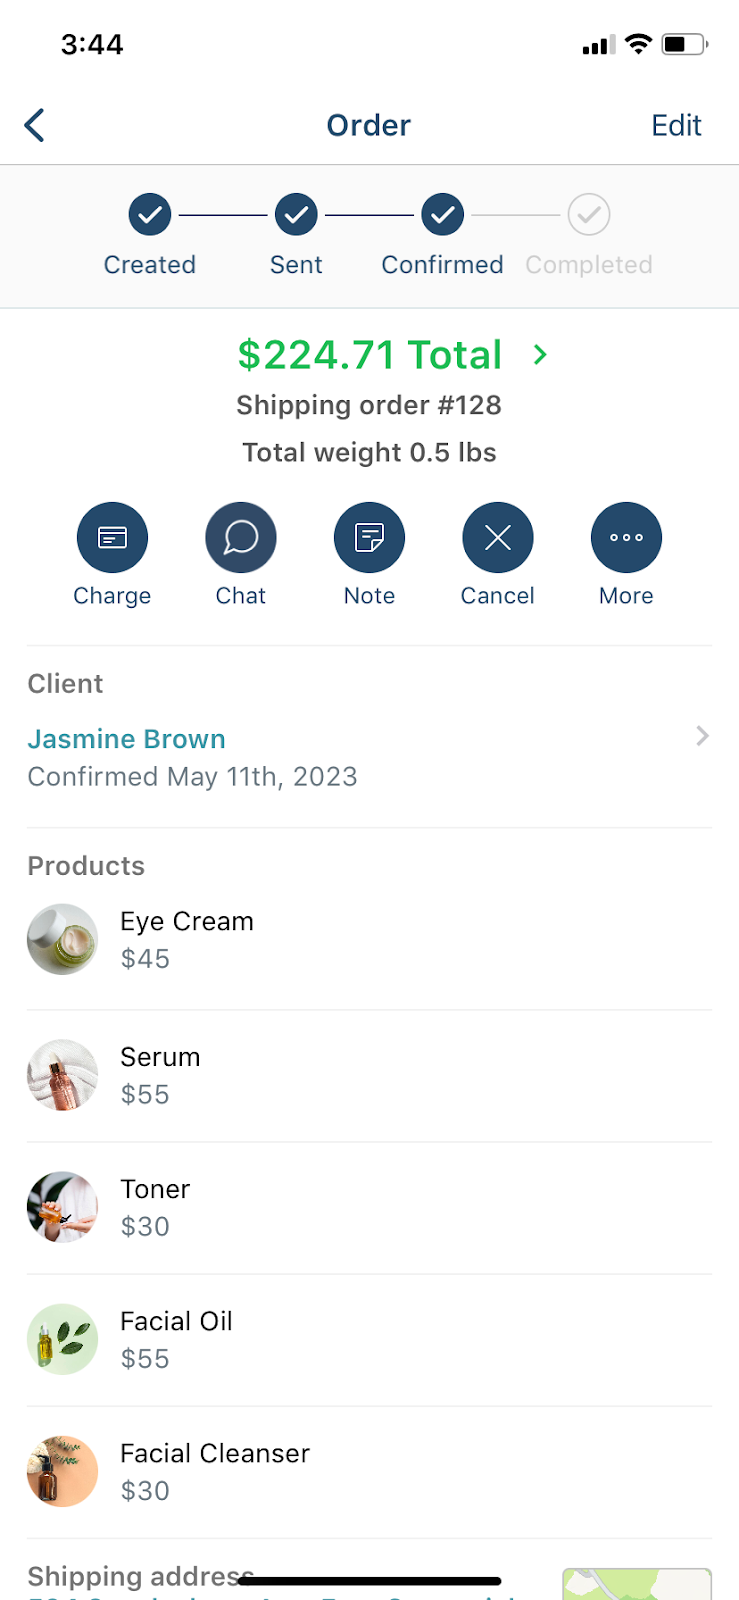739x1600 pixels.
Task: Tap the Wi-Fi status icon
Action: coord(638,44)
